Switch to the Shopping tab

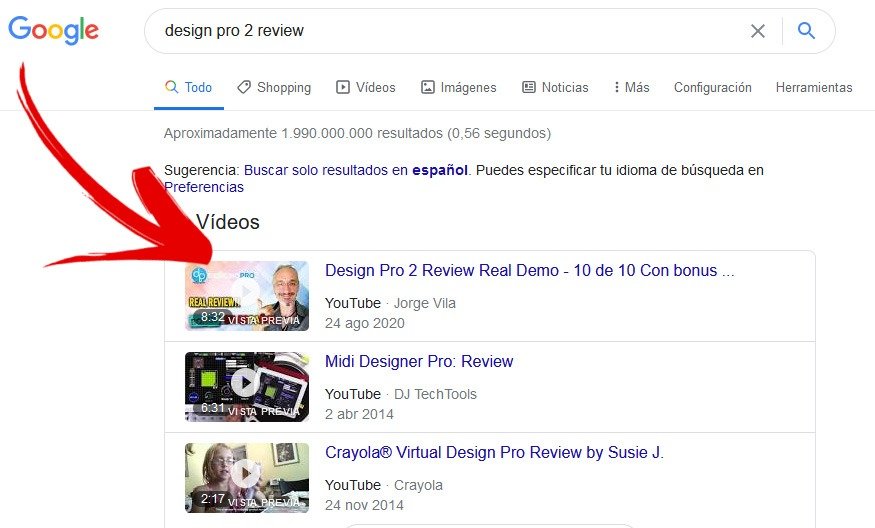[274, 88]
